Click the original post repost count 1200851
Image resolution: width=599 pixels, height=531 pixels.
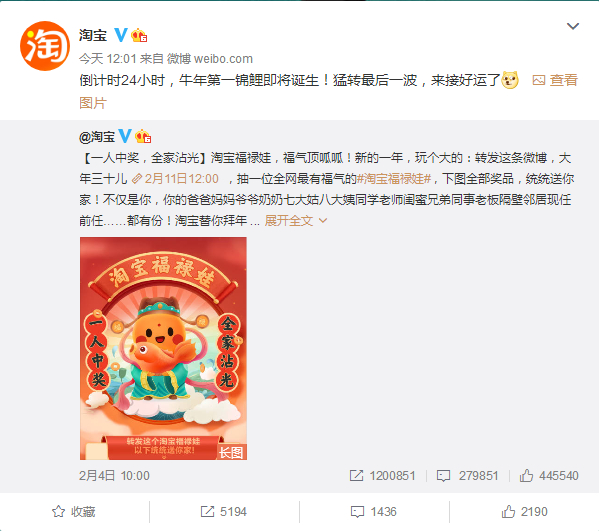pyautogui.click(x=382, y=476)
